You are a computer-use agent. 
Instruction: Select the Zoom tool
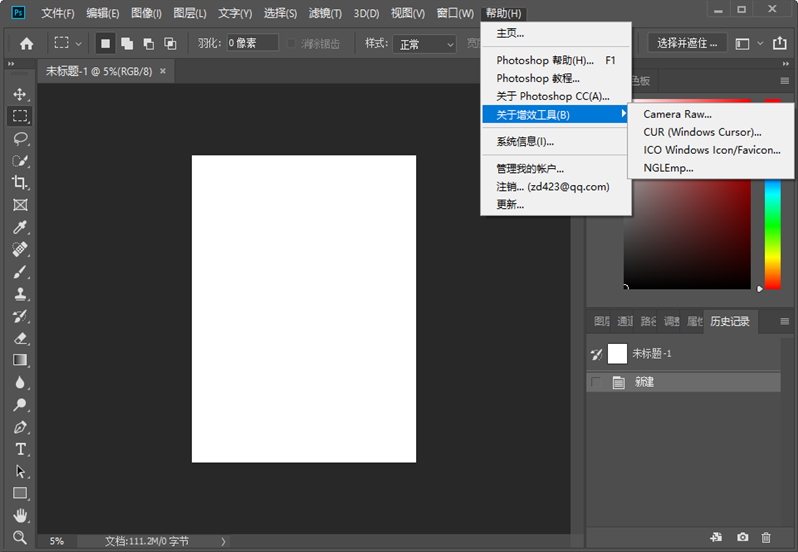tap(20, 537)
